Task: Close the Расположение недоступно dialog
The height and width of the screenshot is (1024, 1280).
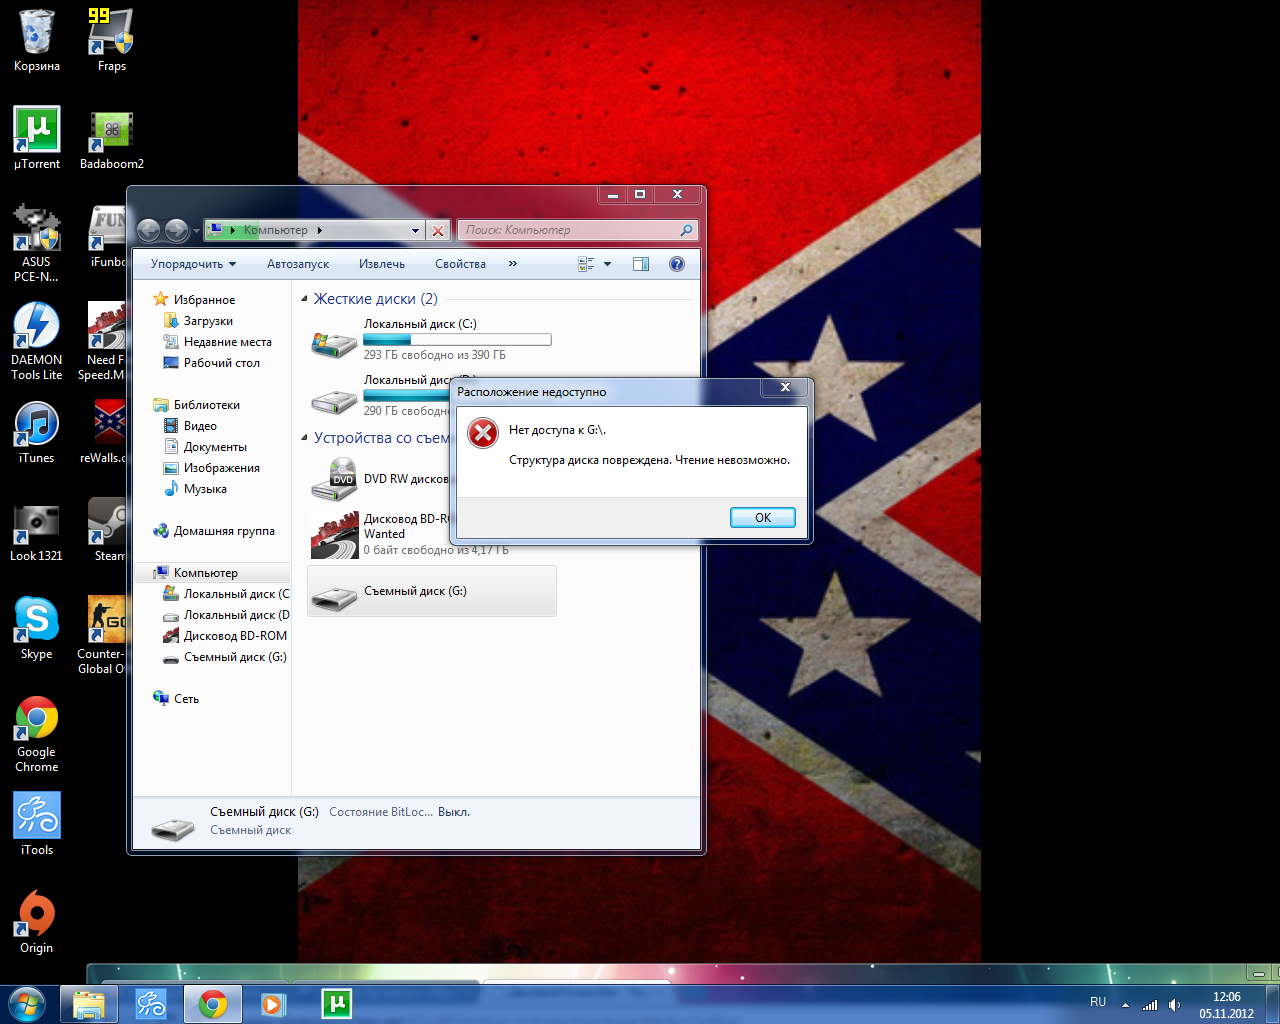Action: click(785, 387)
